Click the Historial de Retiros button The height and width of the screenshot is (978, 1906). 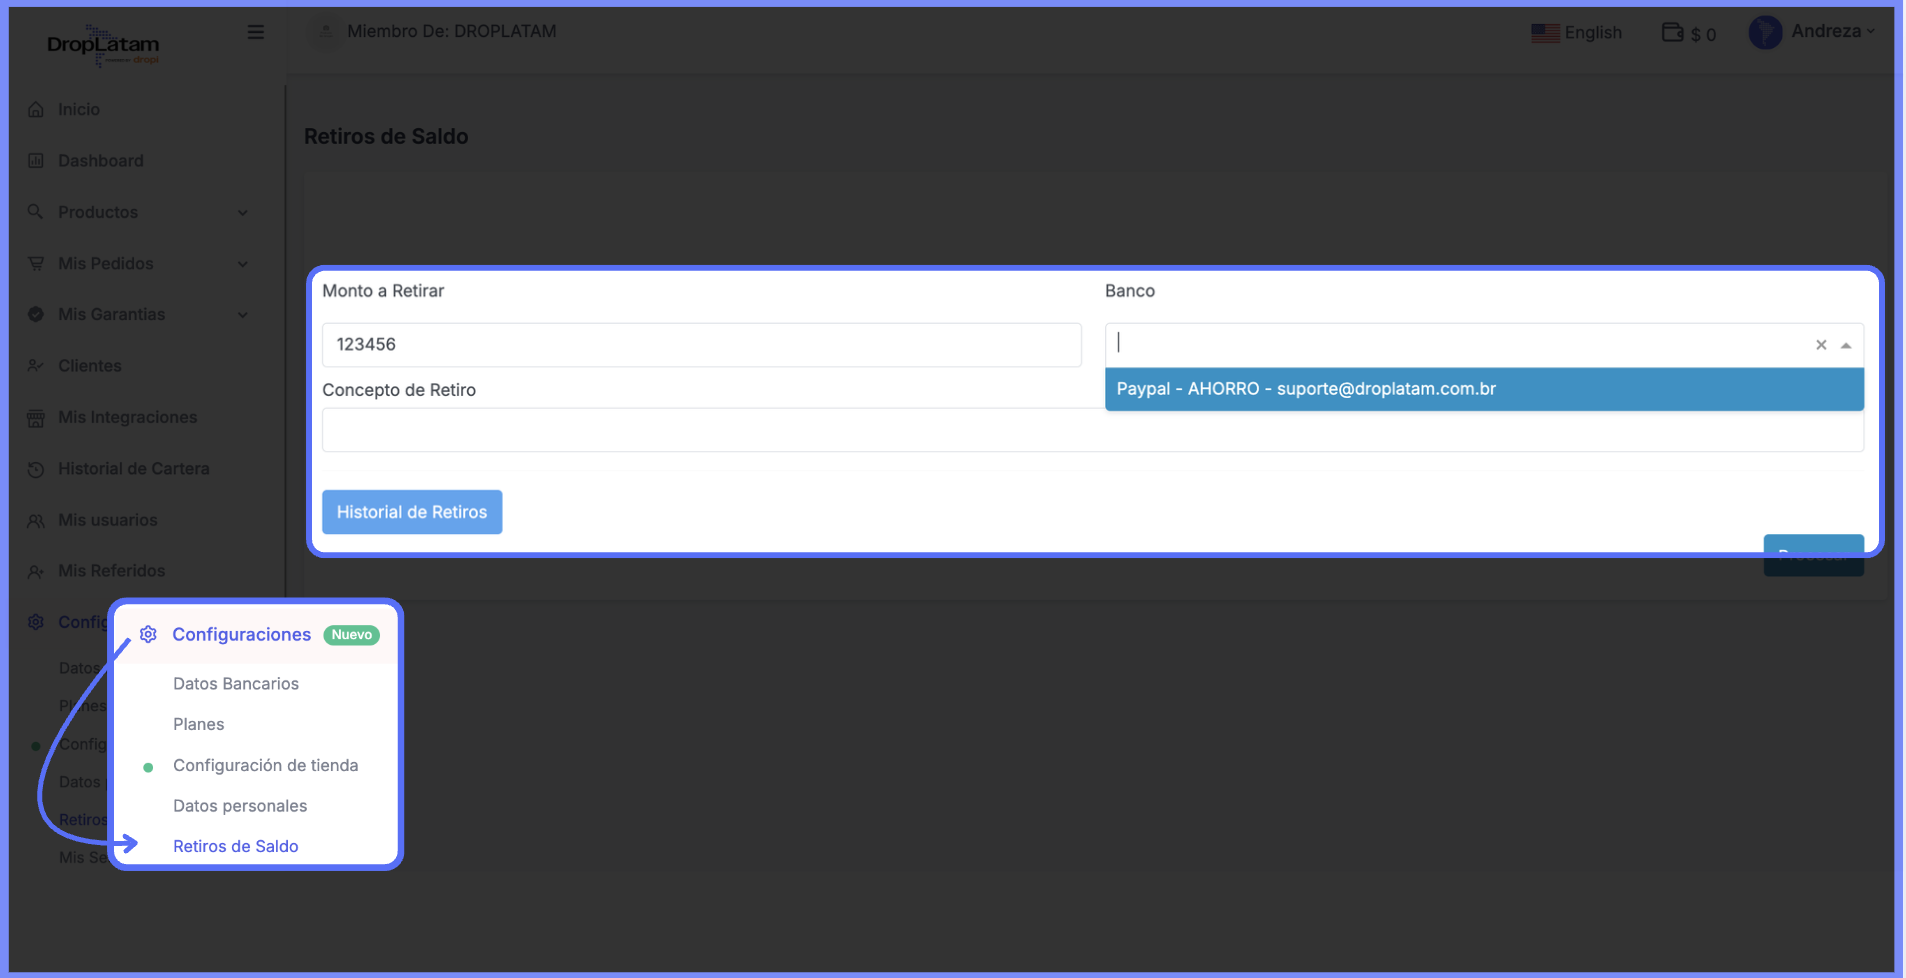click(412, 512)
